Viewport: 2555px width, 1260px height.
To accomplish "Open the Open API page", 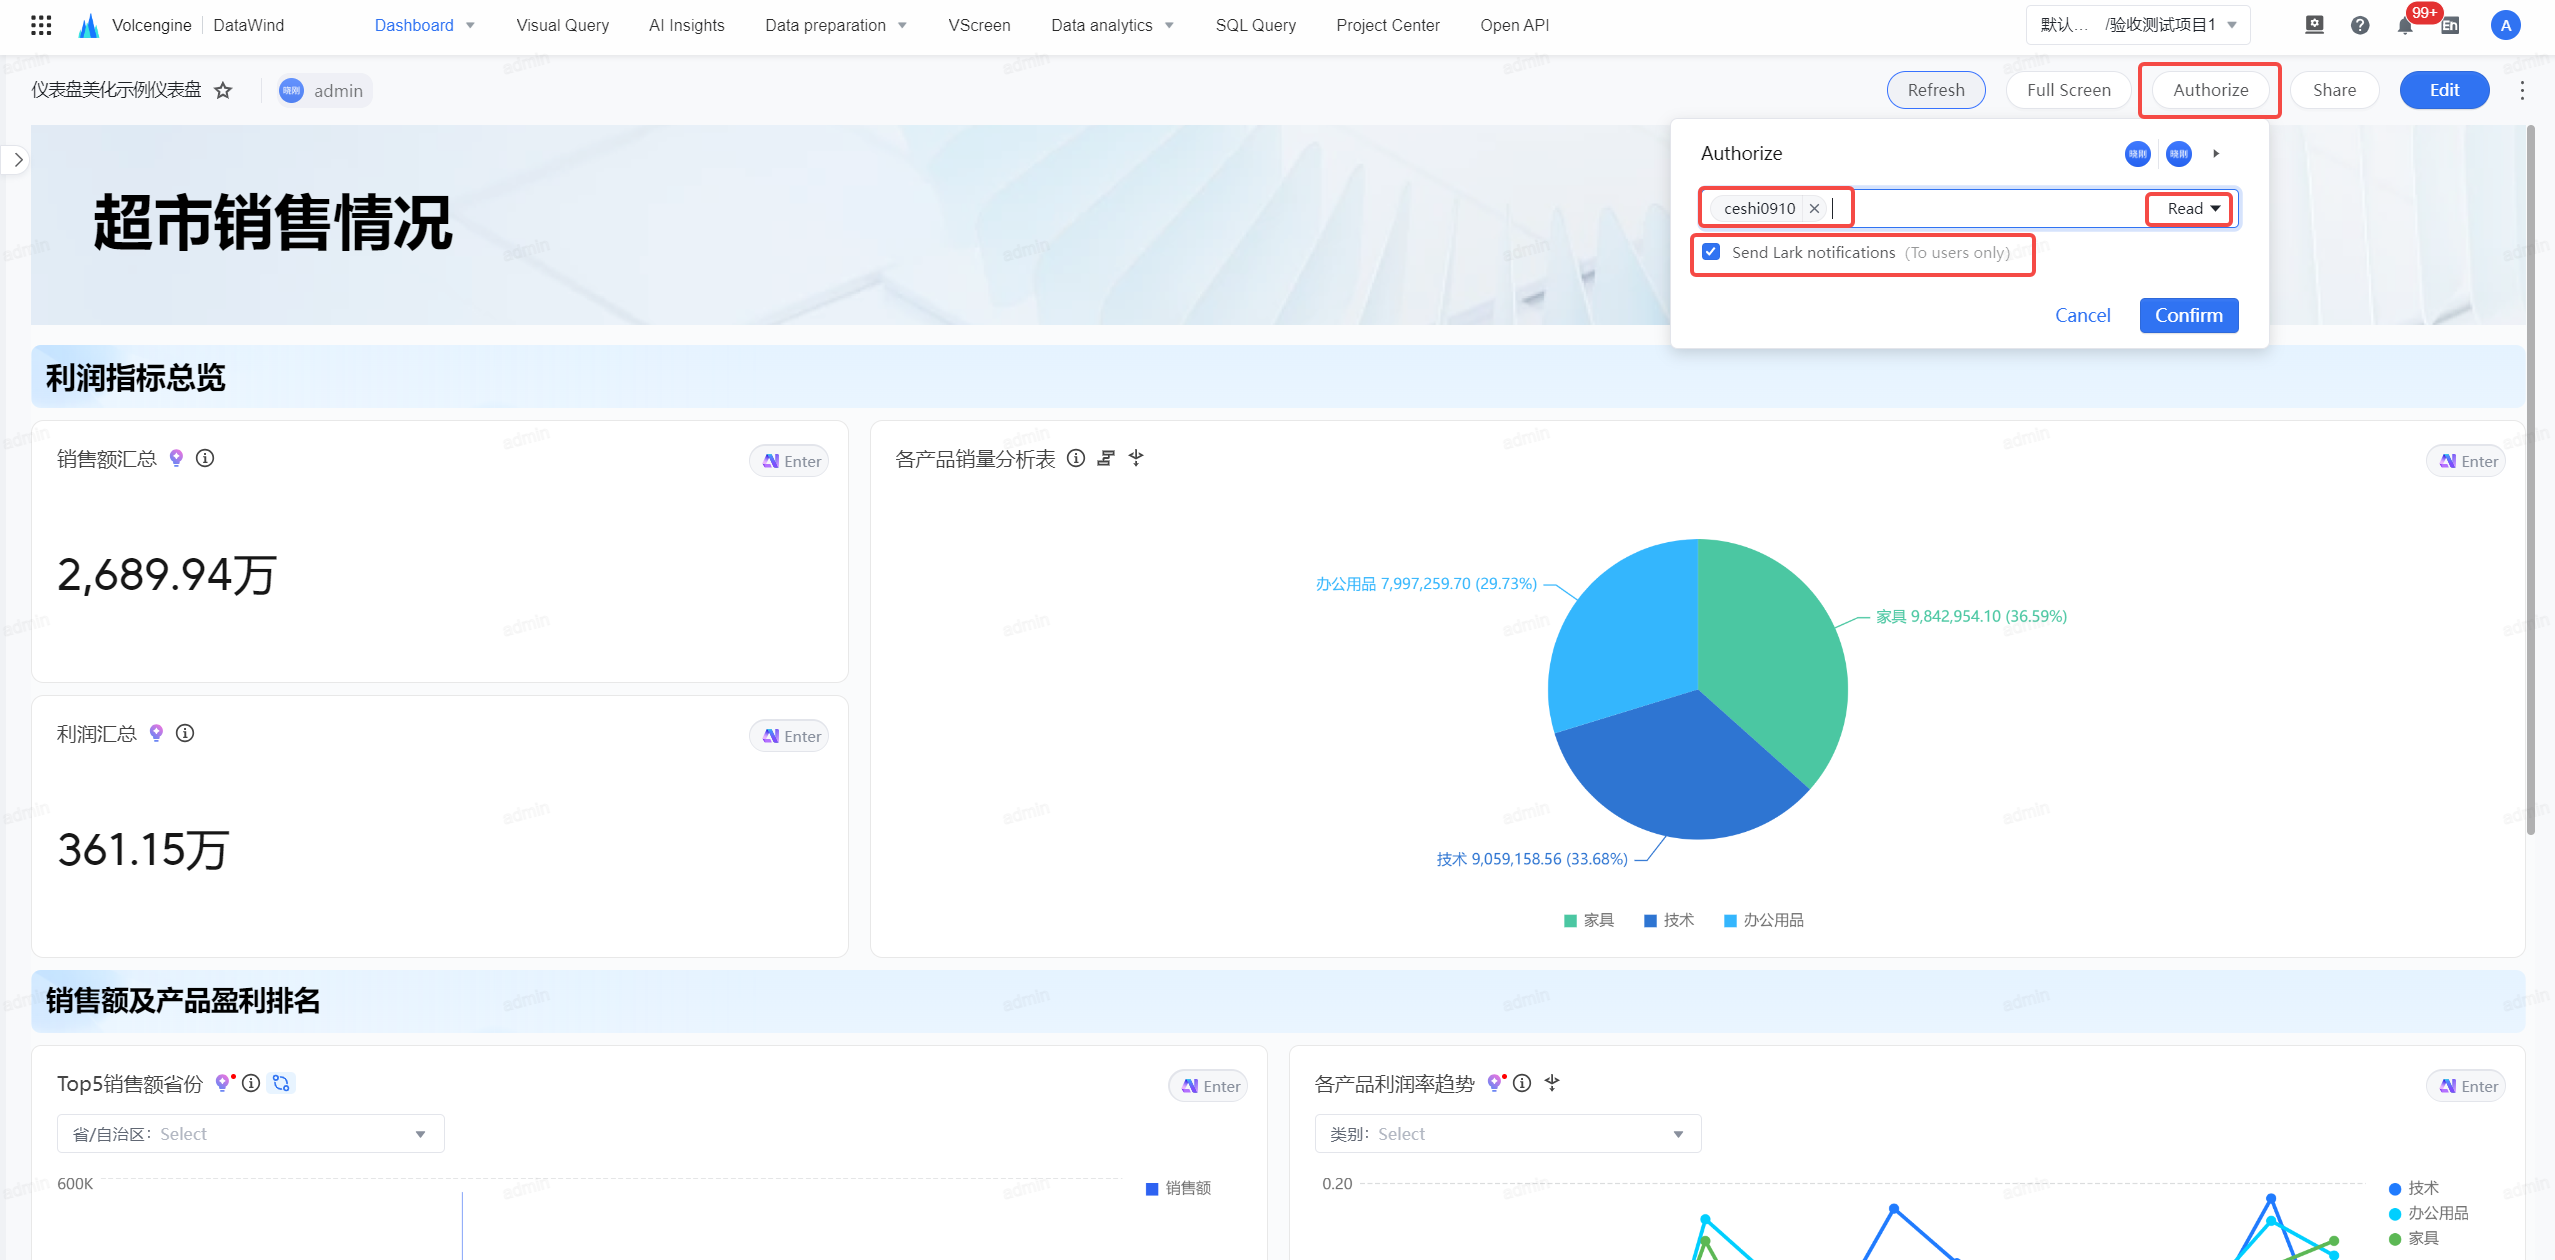I will (x=1514, y=25).
